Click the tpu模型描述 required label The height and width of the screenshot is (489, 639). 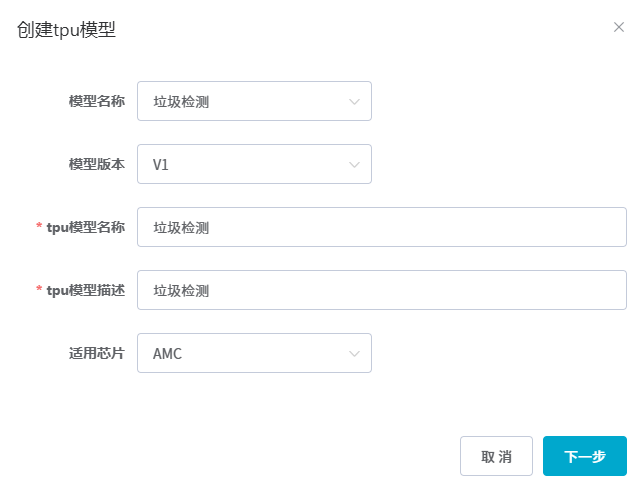coord(85,290)
